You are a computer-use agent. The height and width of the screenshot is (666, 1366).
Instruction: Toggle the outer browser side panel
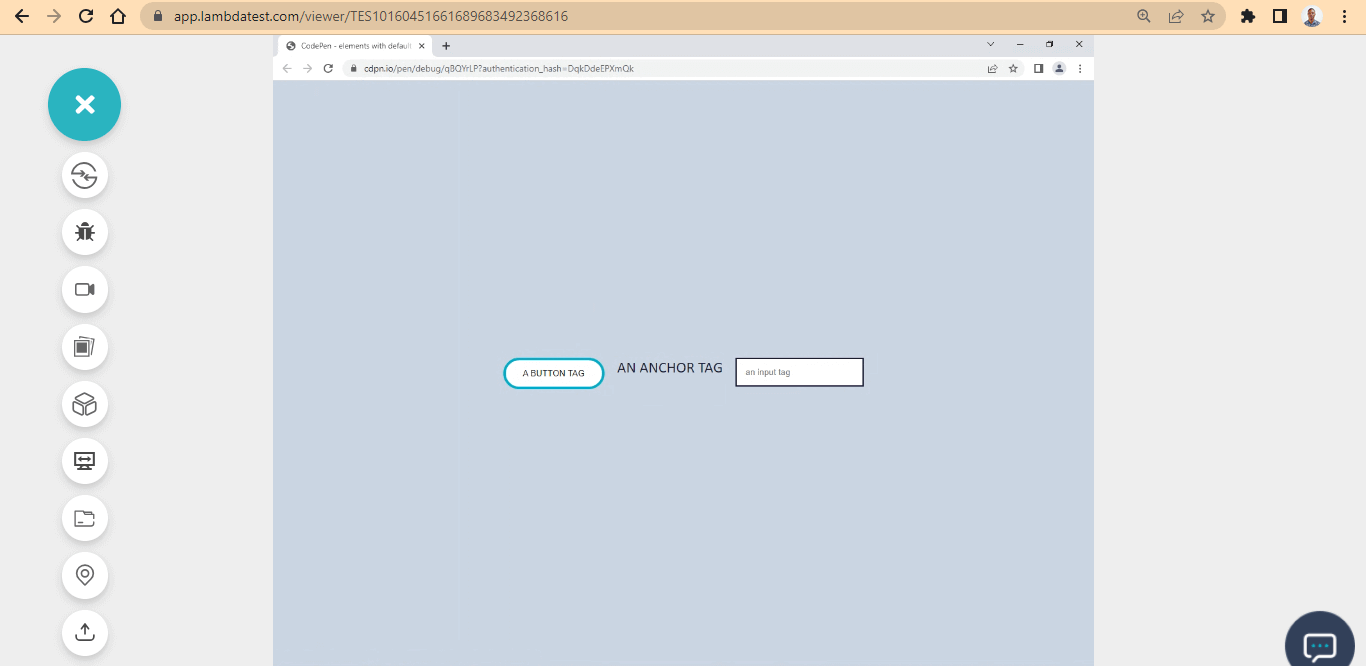click(1280, 16)
